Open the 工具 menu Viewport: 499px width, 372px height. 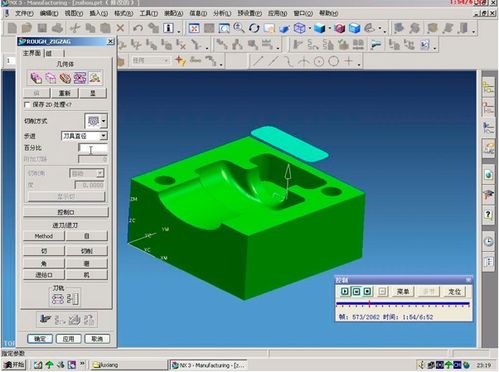coord(148,13)
